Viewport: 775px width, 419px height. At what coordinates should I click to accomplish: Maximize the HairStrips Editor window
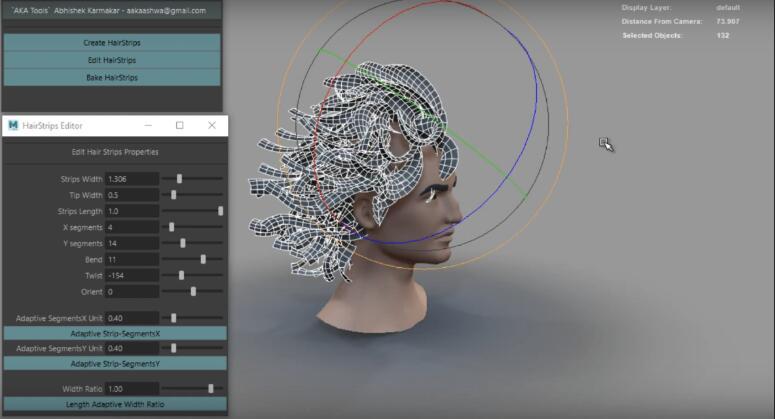click(x=180, y=126)
